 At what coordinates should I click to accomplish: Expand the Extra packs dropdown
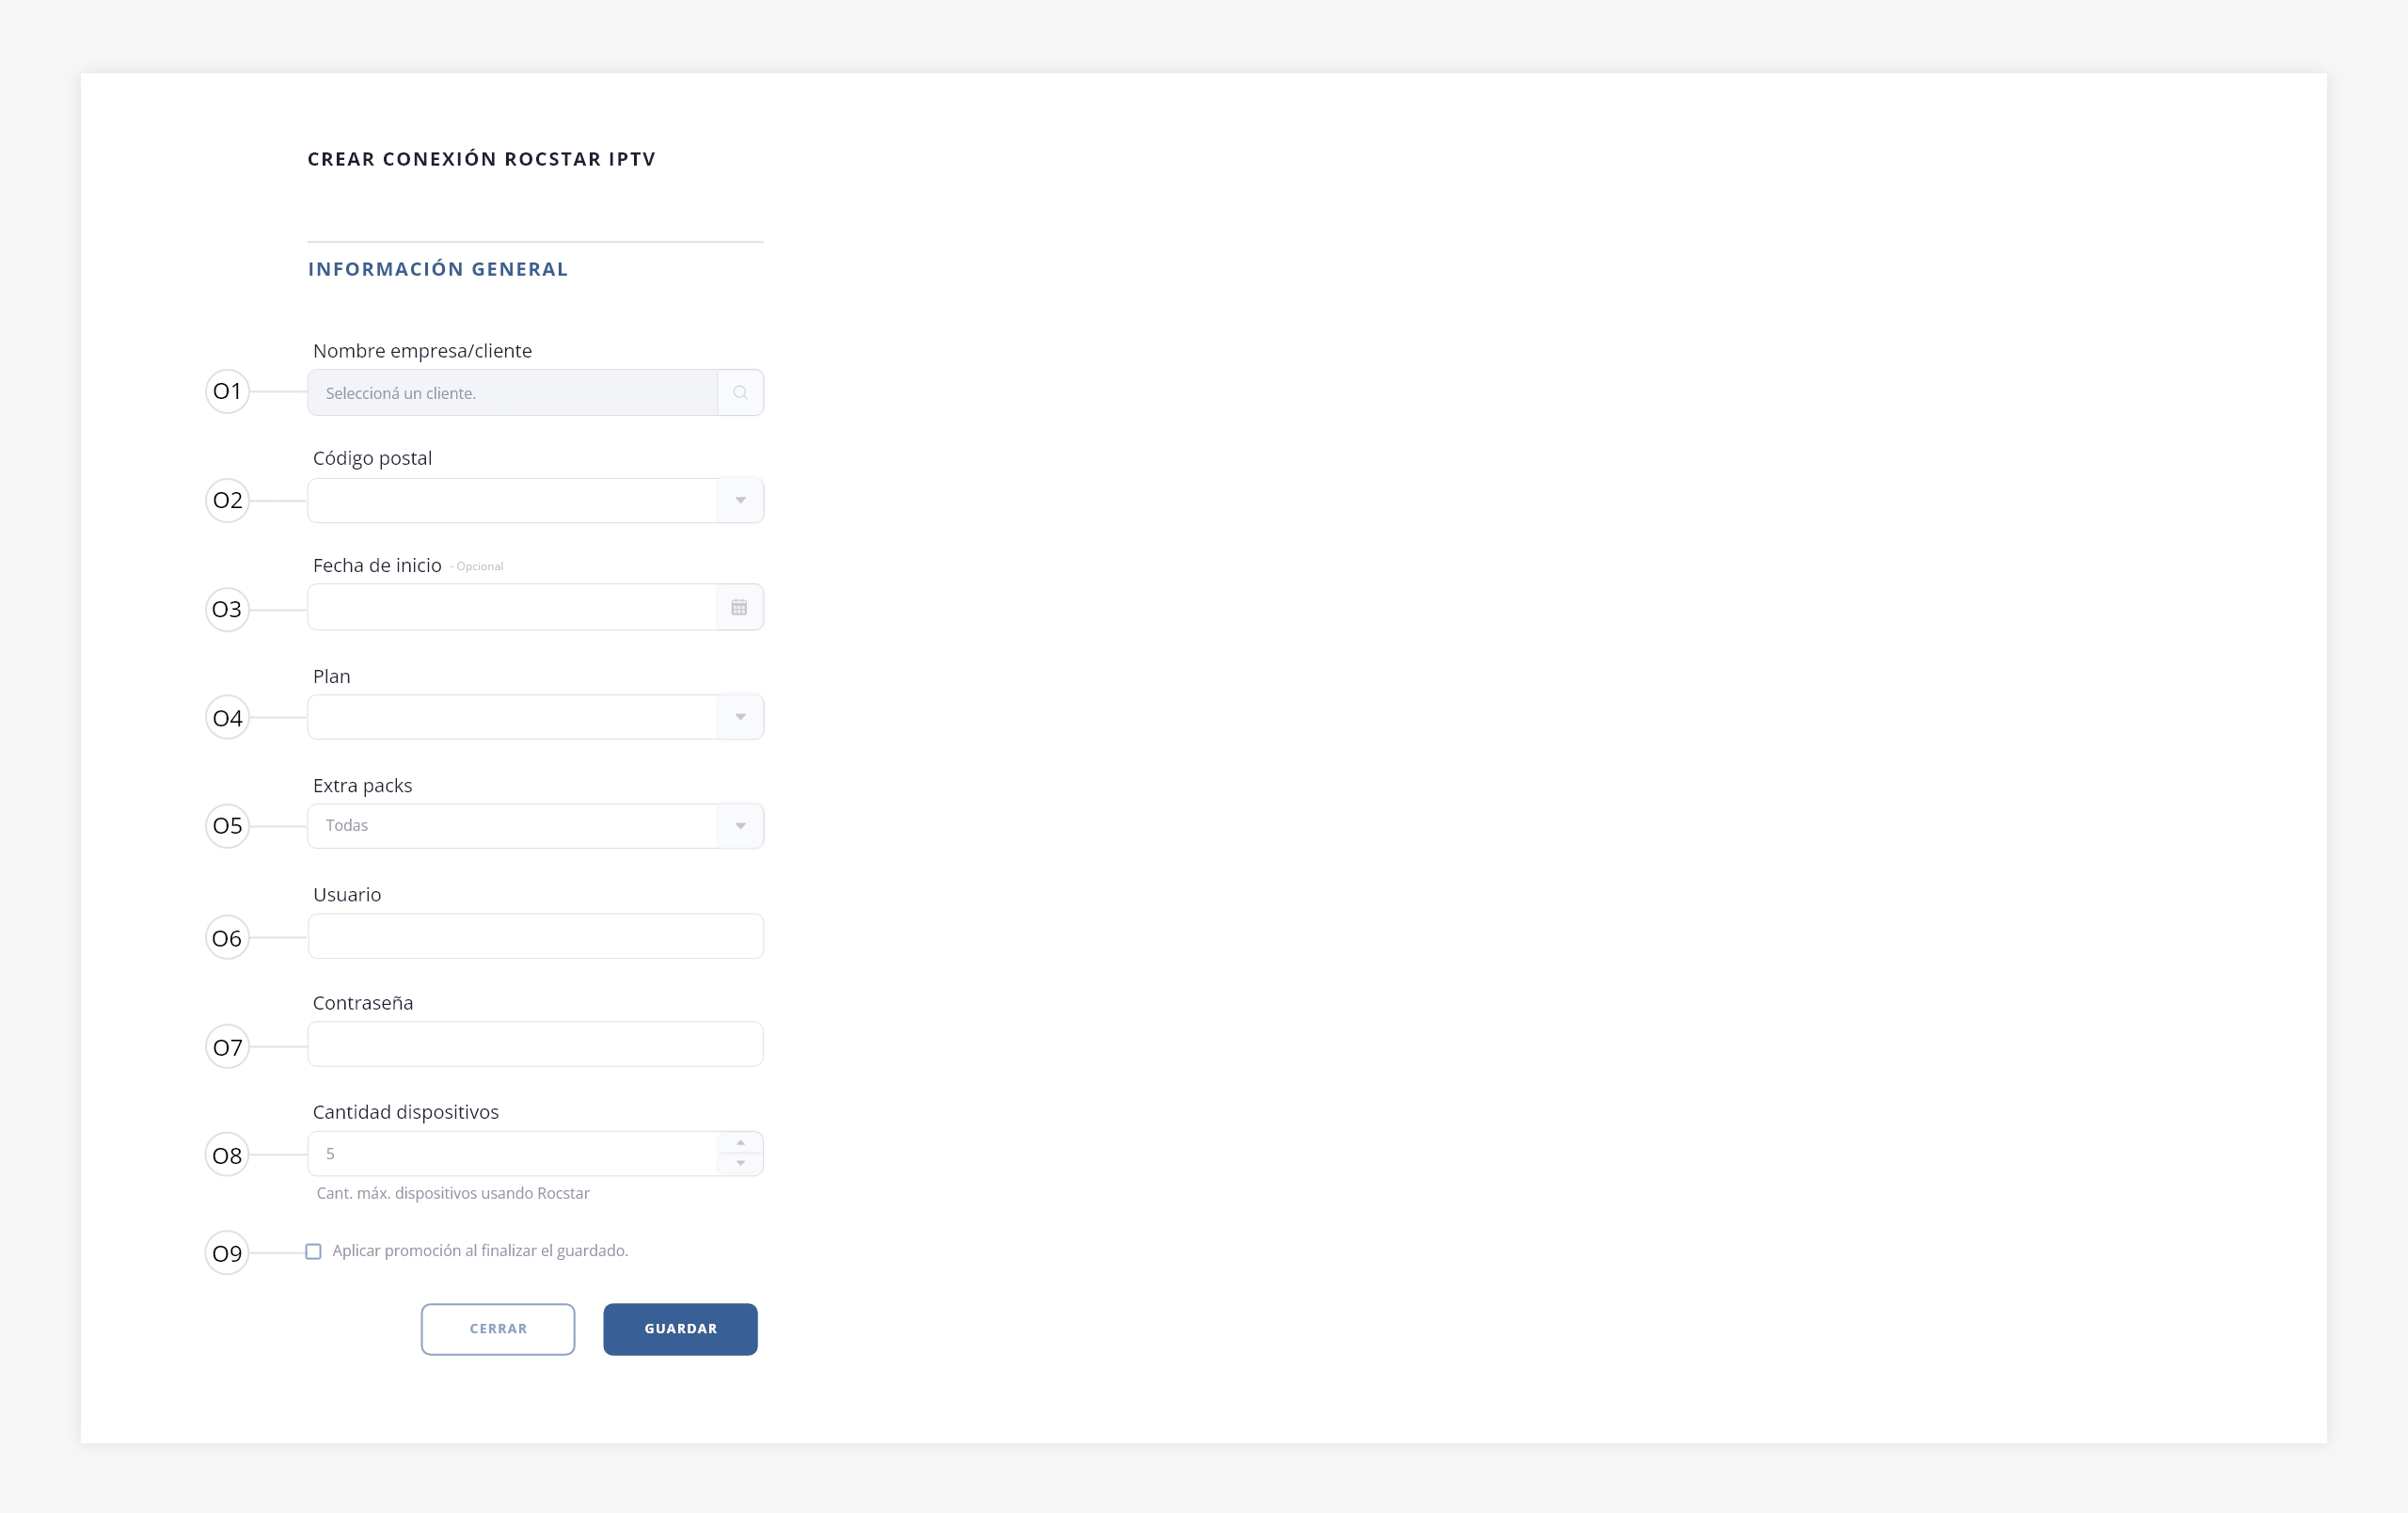point(740,826)
